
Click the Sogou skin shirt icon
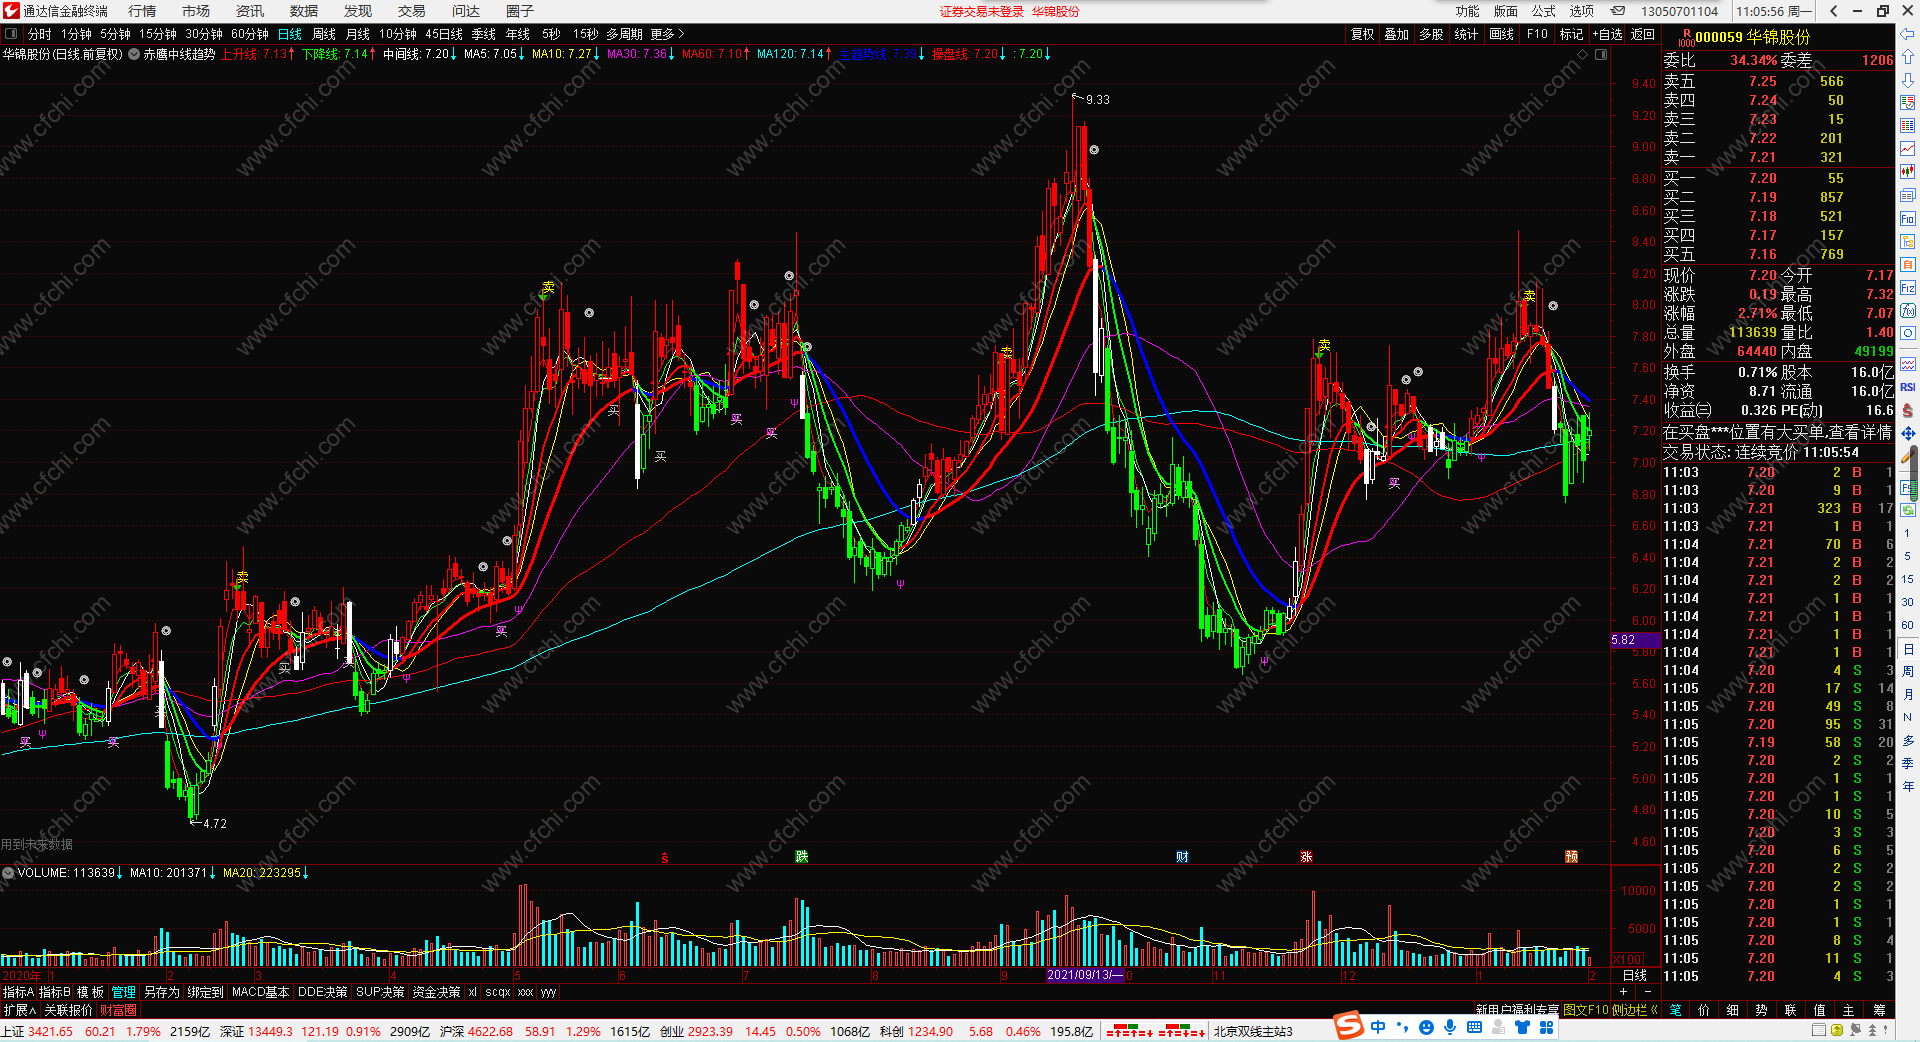pyautogui.click(x=1522, y=1028)
